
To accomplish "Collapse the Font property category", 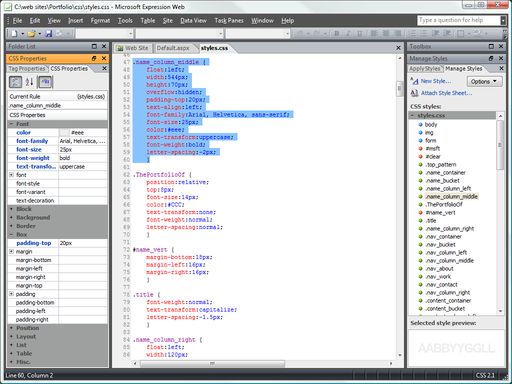I will pos(11,124).
